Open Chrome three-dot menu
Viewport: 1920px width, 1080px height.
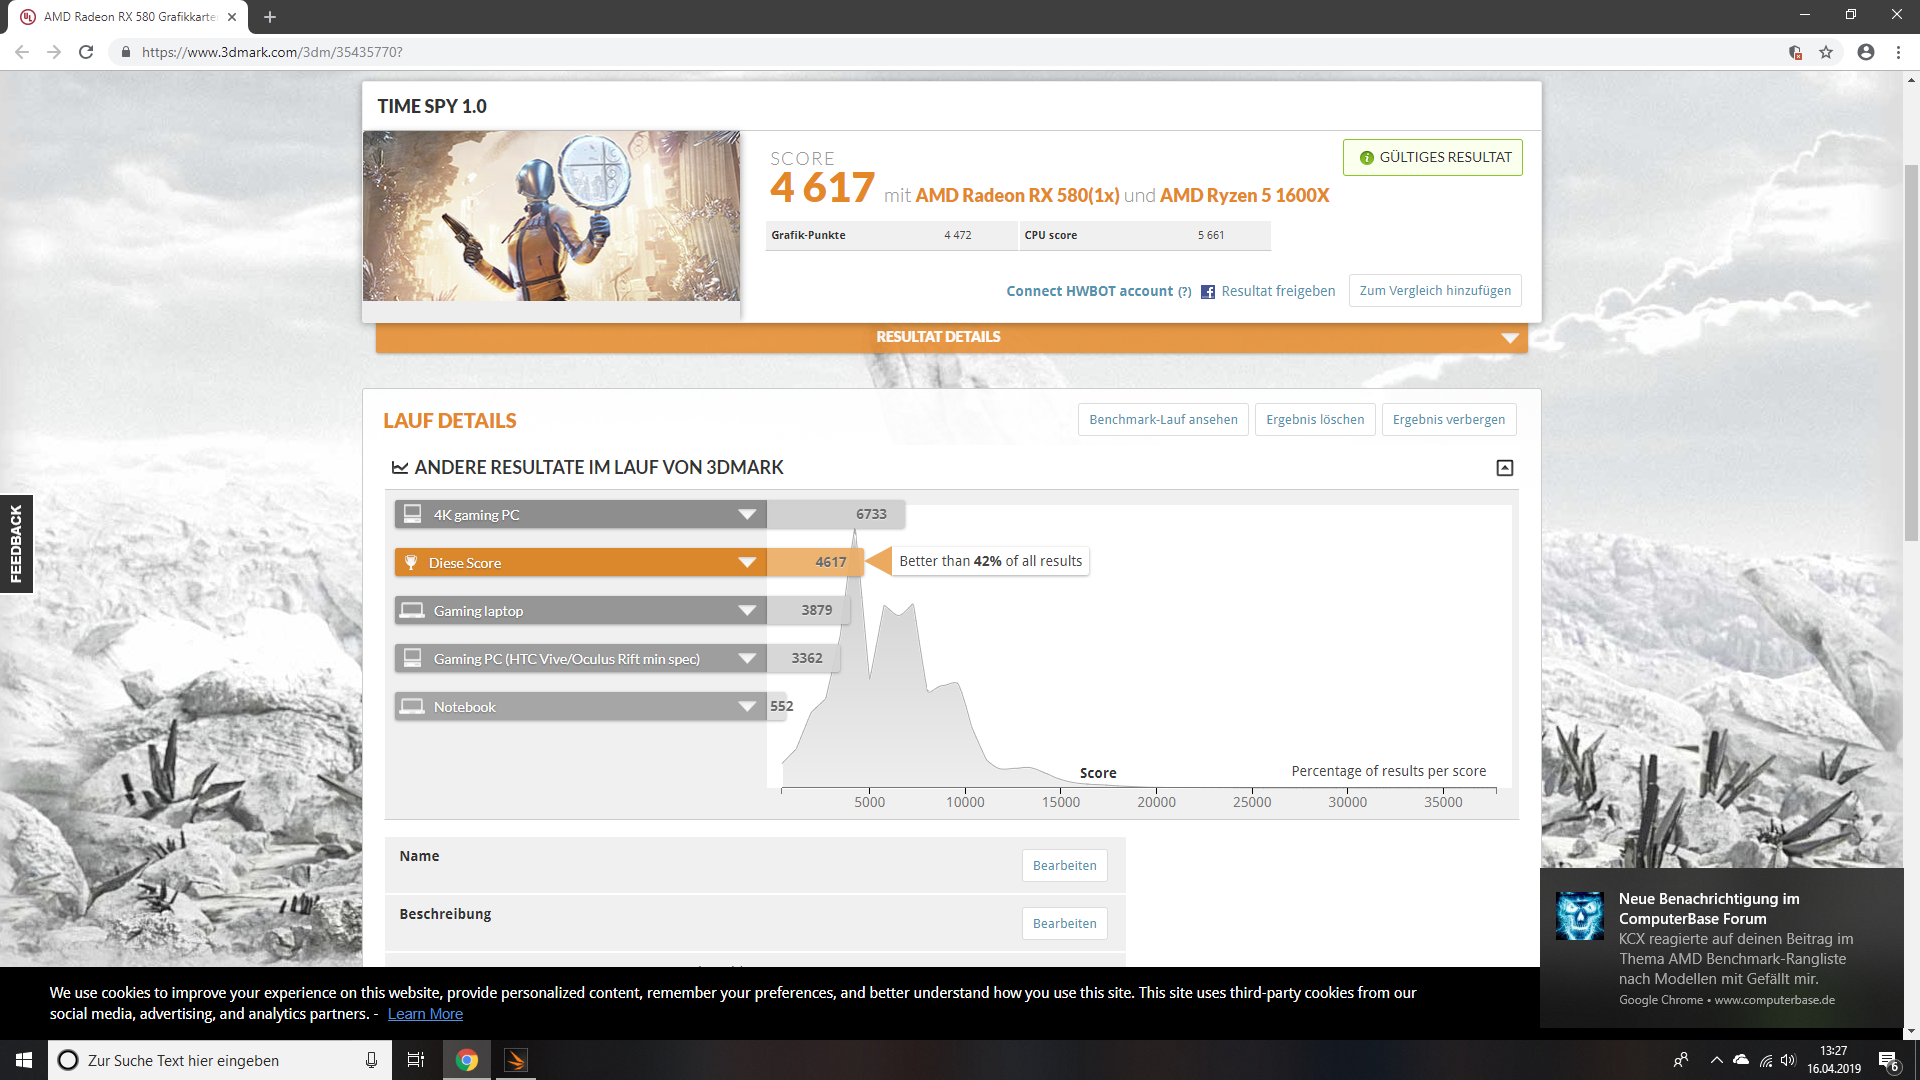pyautogui.click(x=1898, y=52)
